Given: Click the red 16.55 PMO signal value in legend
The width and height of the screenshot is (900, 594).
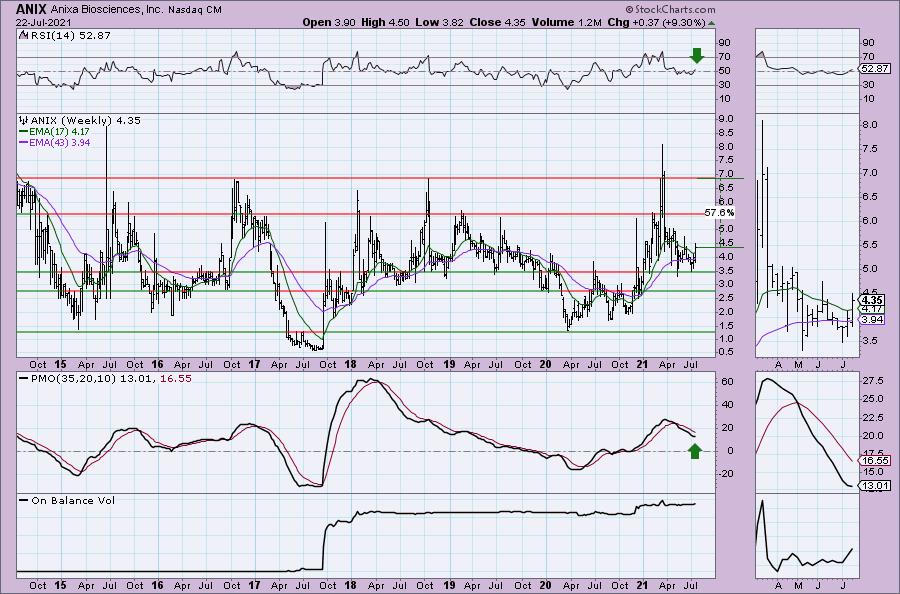Looking at the screenshot, I should (x=176, y=379).
